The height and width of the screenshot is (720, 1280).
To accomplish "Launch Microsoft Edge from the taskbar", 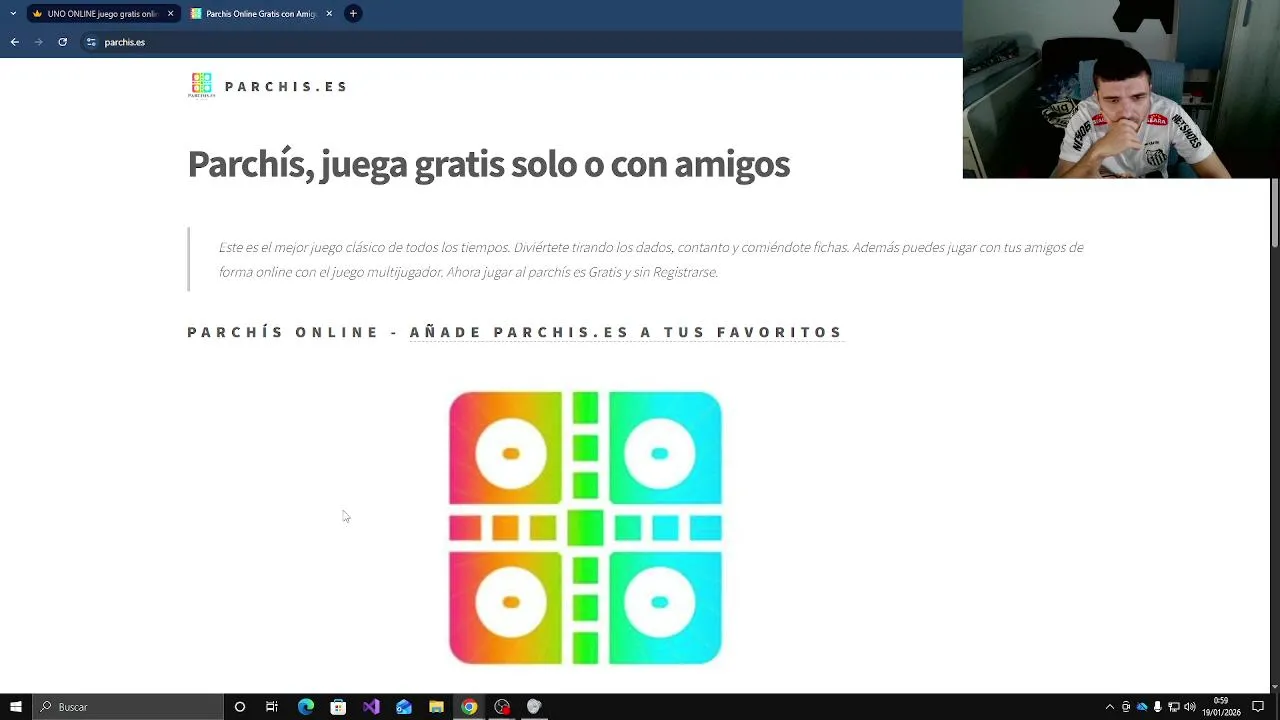I will click(x=306, y=707).
